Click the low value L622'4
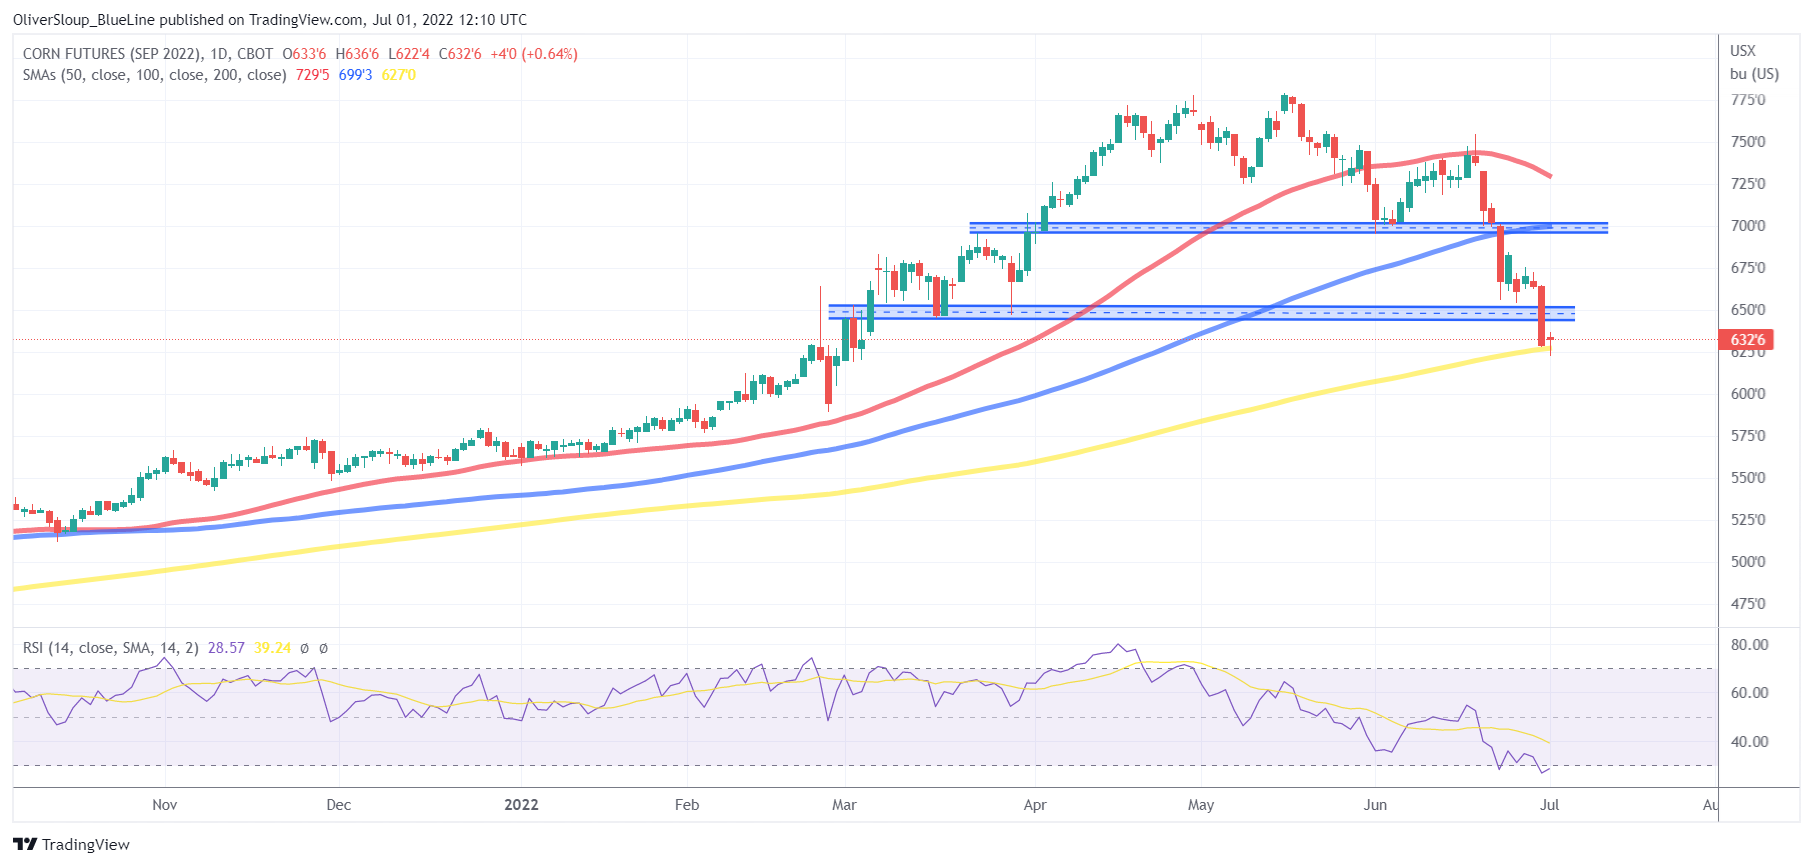 [409, 54]
